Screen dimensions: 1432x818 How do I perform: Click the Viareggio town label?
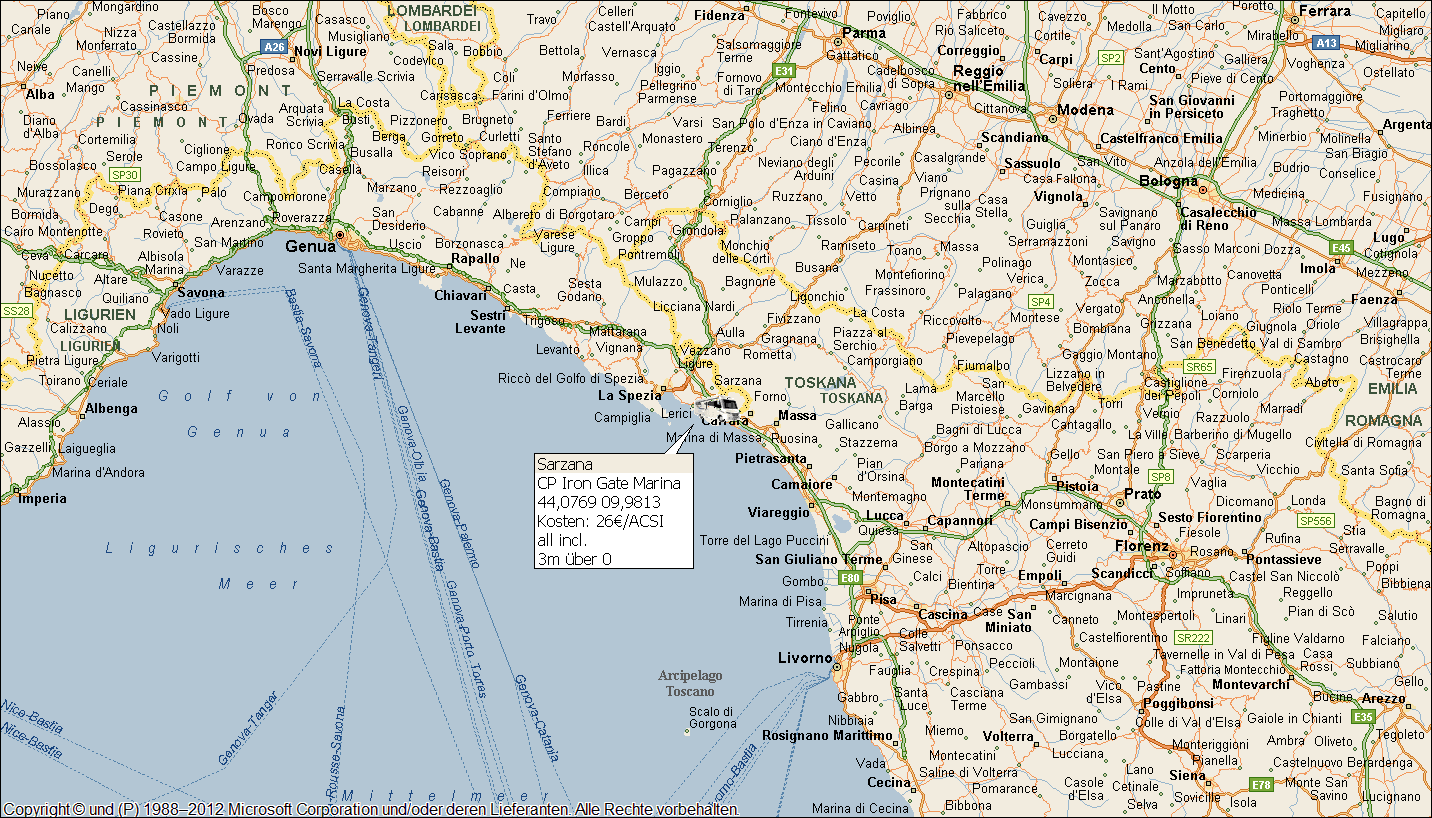[779, 512]
